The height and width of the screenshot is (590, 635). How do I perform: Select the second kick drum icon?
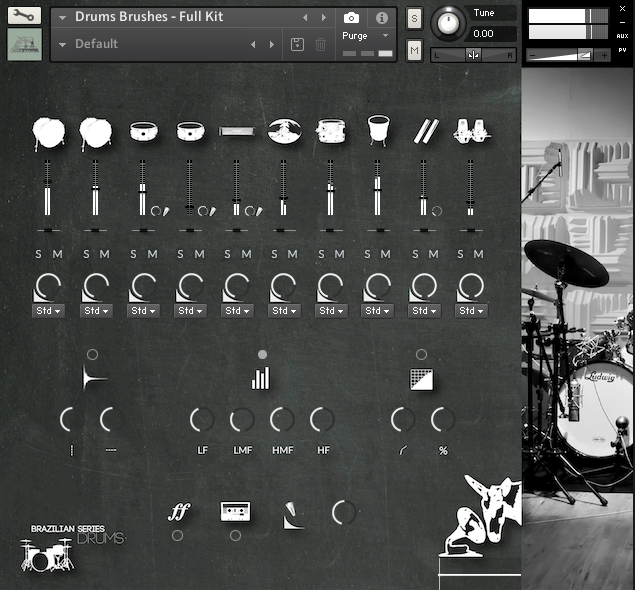[x=96, y=133]
